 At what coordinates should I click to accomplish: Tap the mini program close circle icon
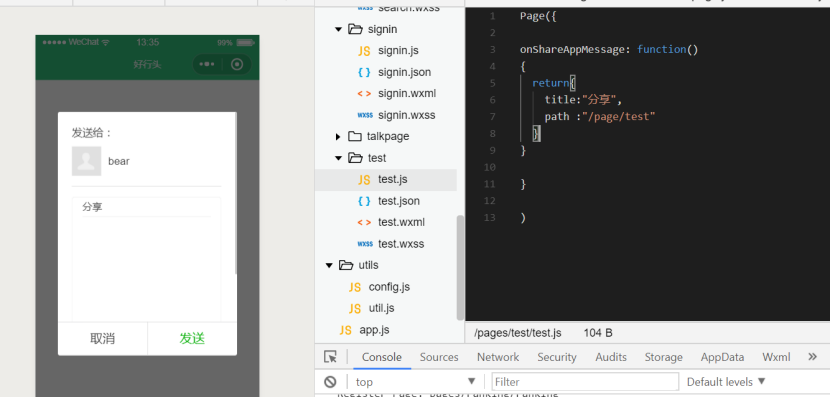click(237, 64)
